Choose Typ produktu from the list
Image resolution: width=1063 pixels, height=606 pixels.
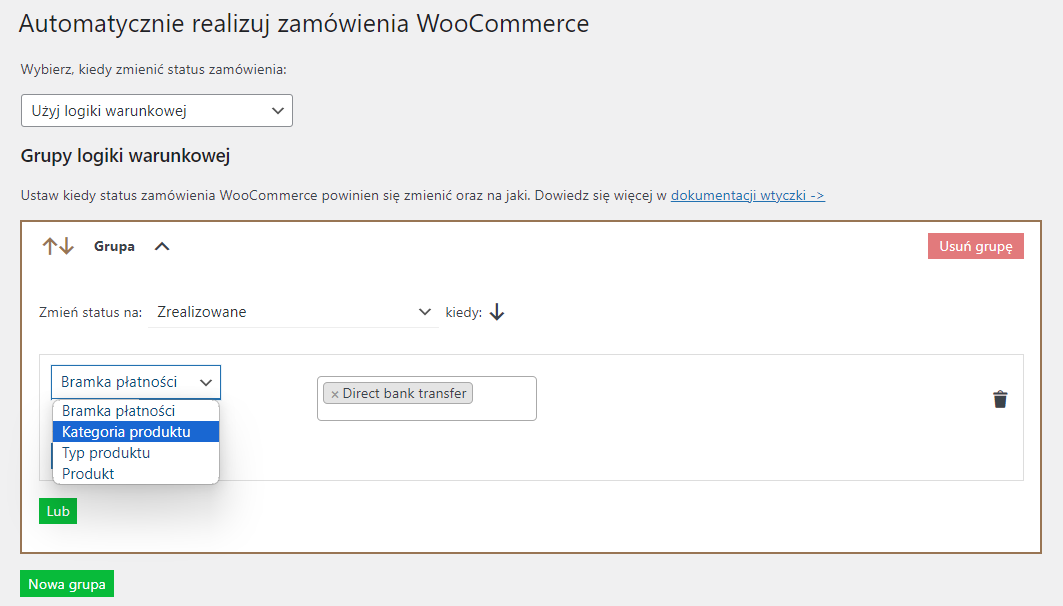coord(136,453)
